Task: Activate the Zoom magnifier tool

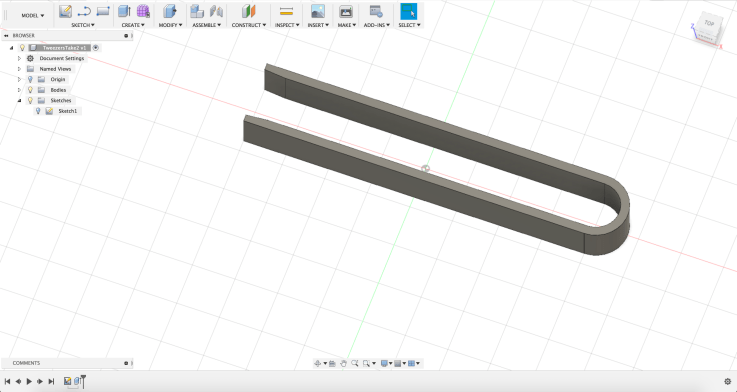Action: pyautogui.click(x=355, y=363)
